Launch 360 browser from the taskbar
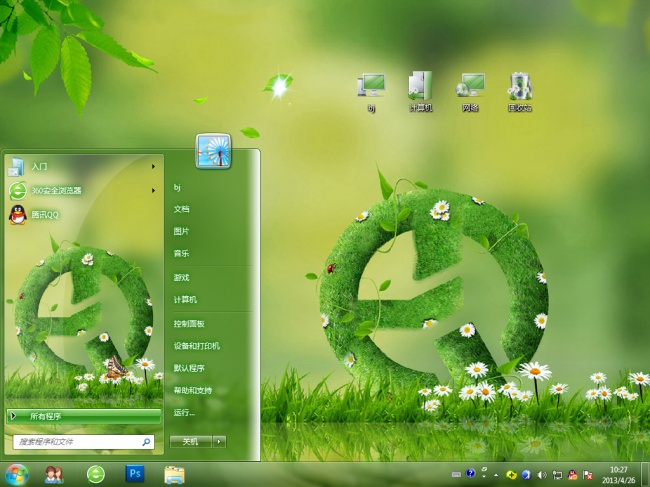 coord(96,474)
